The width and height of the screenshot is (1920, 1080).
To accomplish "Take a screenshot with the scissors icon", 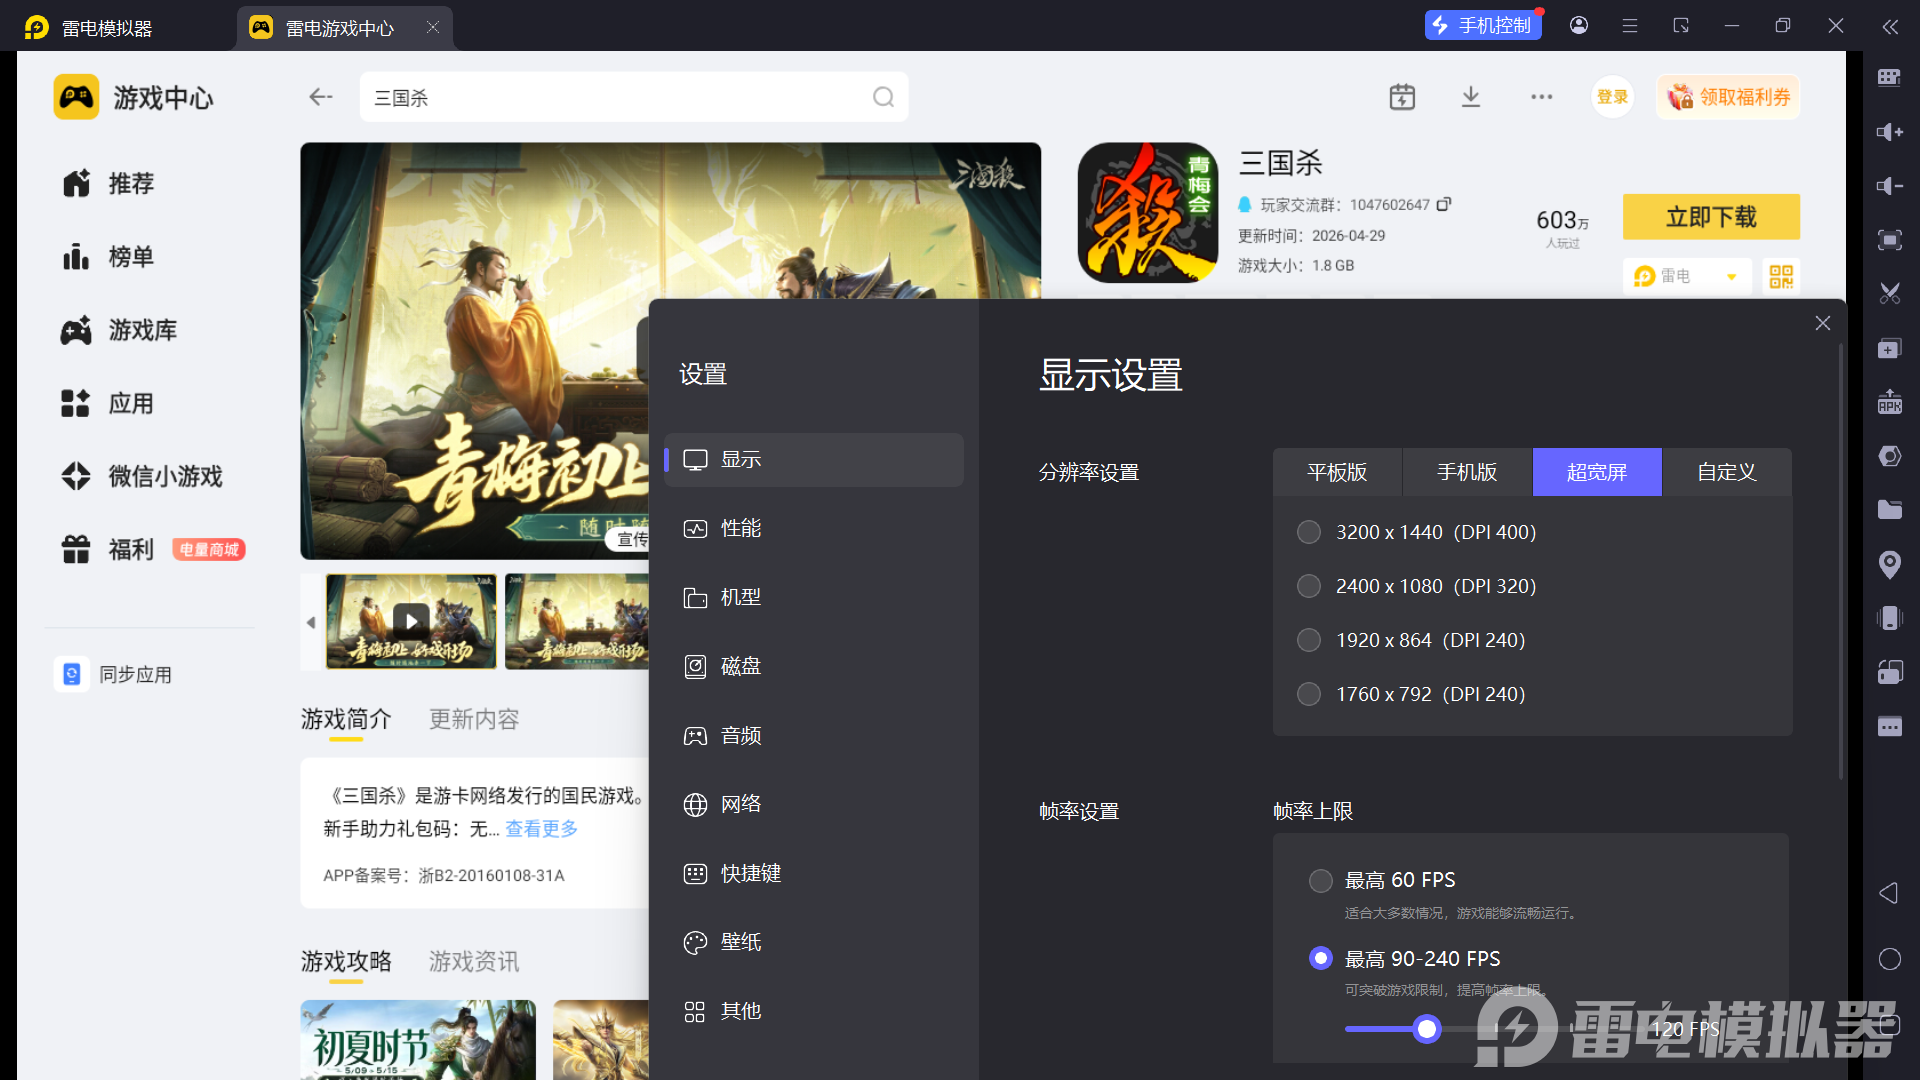I will tap(1889, 294).
